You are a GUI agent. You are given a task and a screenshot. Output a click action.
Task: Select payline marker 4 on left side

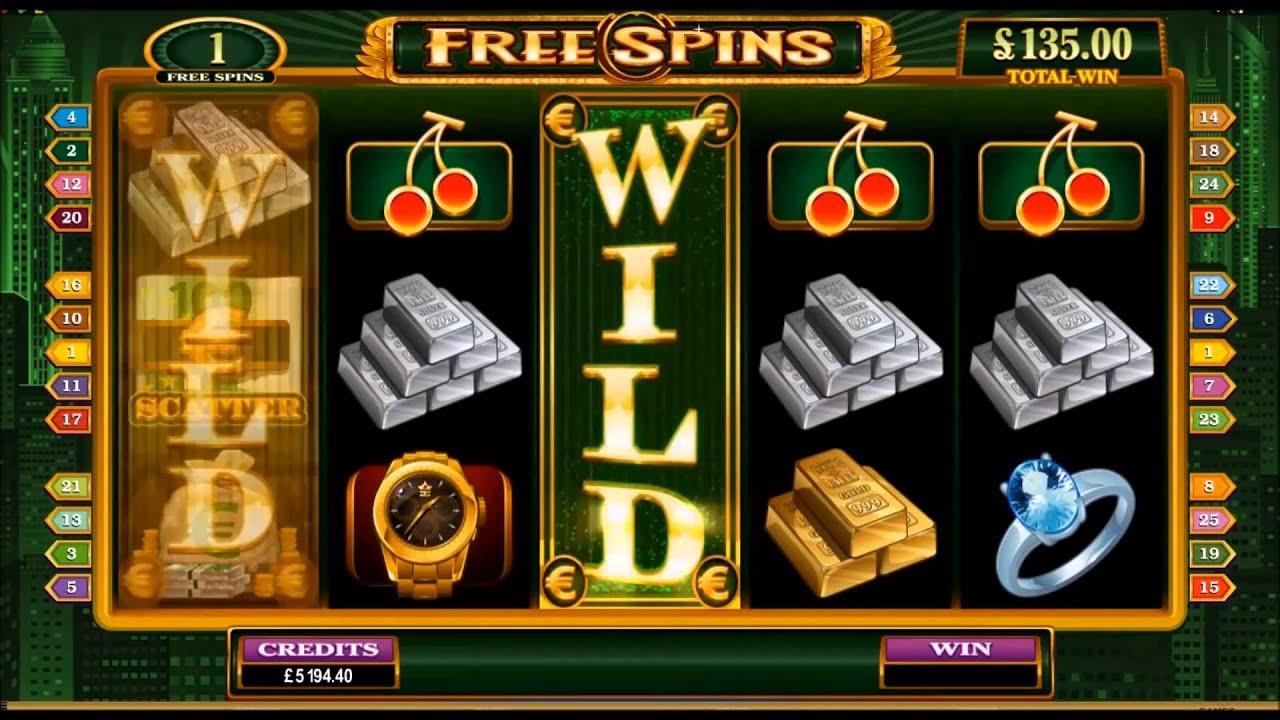pyautogui.click(x=69, y=117)
